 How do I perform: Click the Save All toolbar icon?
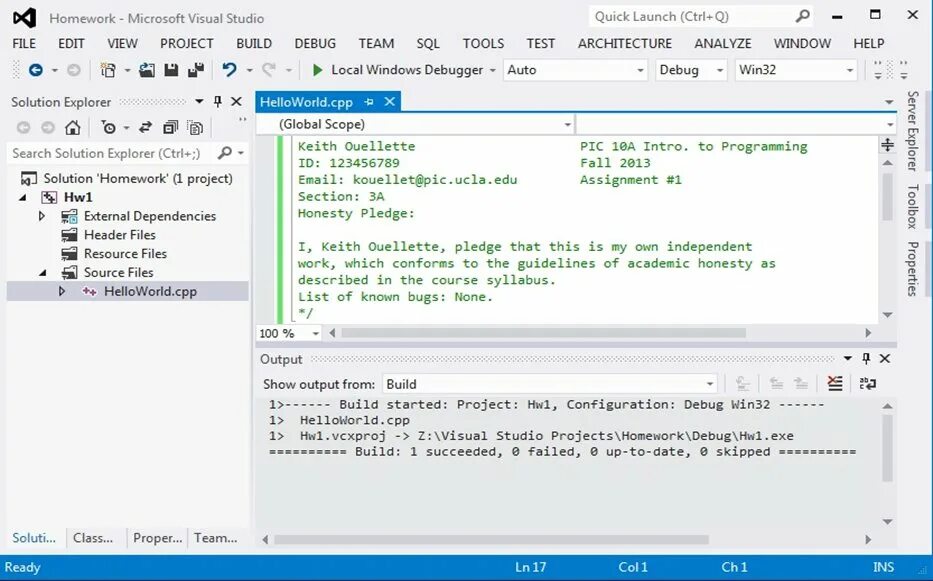196,70
